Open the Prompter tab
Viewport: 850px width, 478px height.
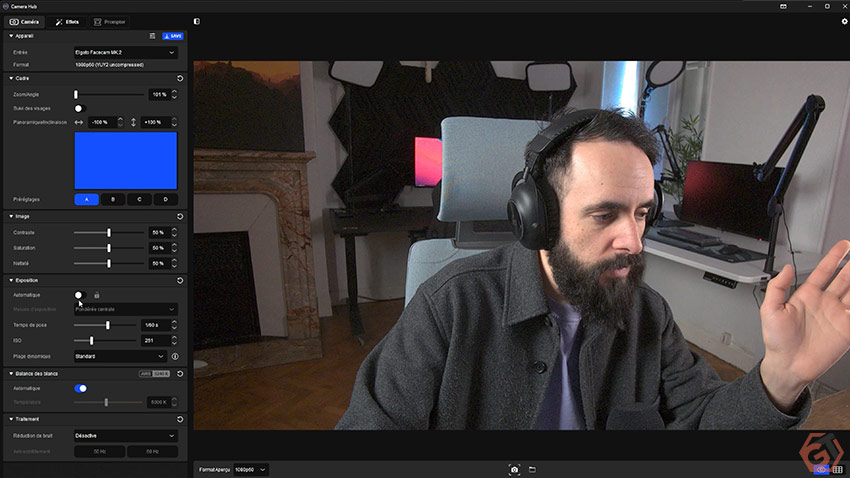click(x=110, y=22)
